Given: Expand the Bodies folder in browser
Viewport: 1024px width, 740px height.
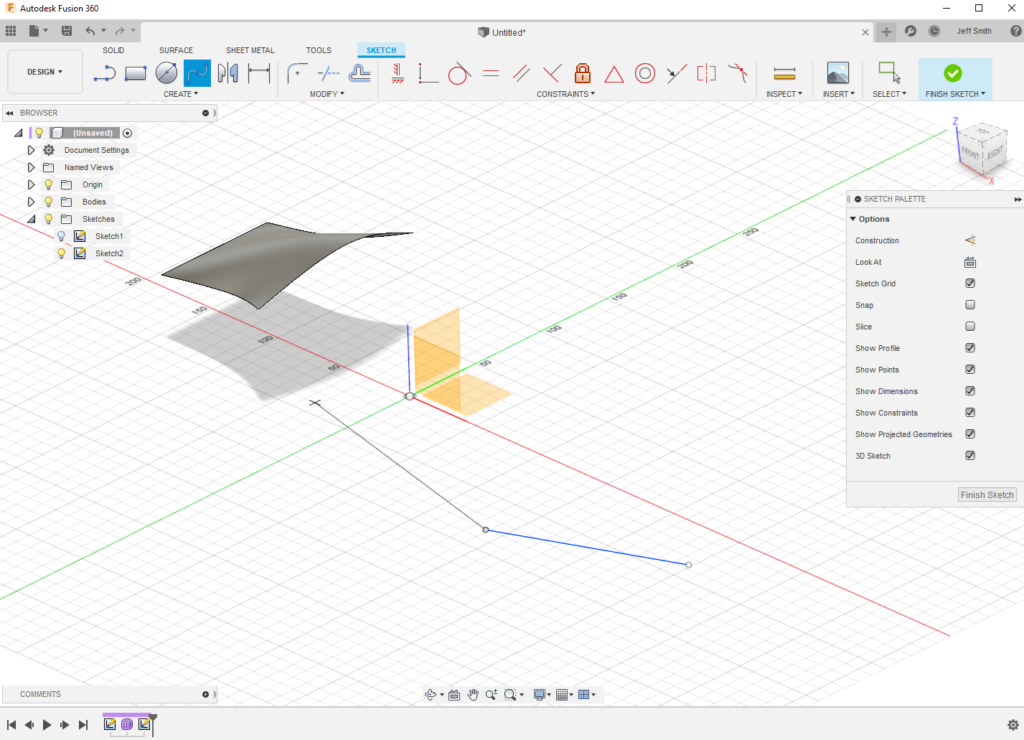Looking at the screenshot, I should tap(31, 202).
